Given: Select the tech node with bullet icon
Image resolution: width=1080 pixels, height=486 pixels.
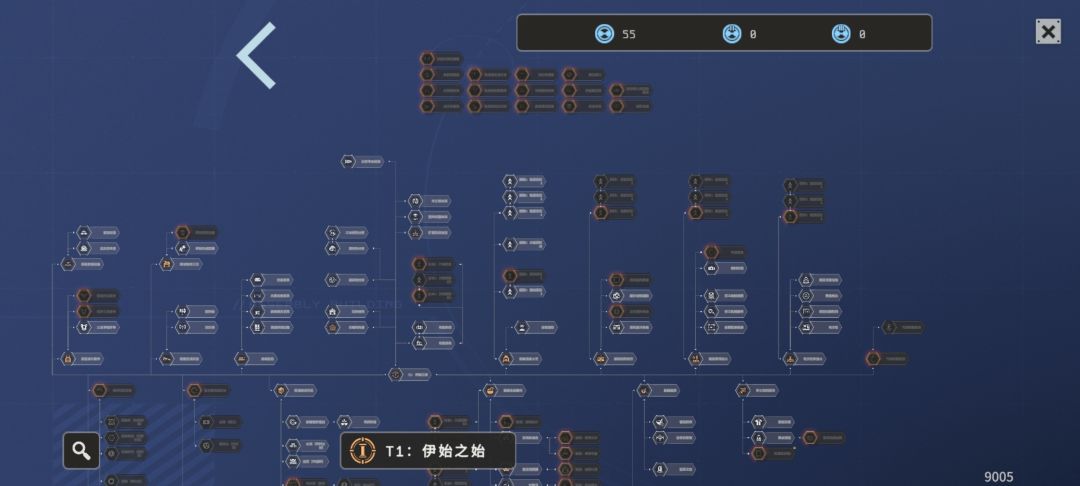Looking at the screenshot, I should 362,162.
